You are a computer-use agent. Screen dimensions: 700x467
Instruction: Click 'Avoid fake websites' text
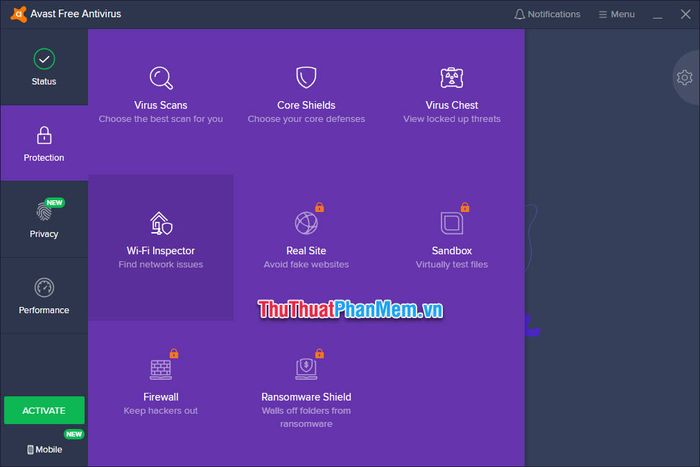pyautogui.click(x=306, y=264)
